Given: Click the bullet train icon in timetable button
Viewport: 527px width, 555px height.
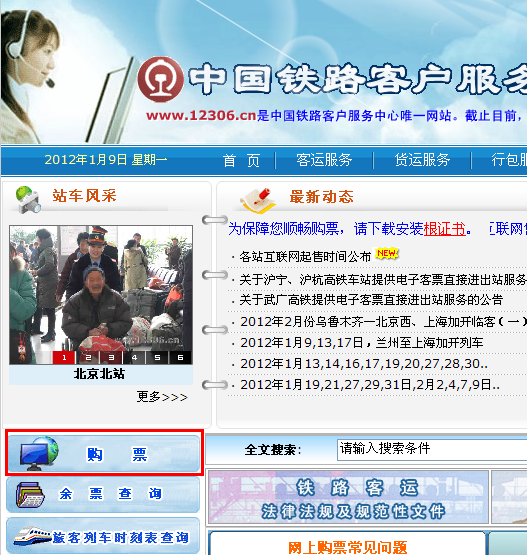Looking at the screenshot, I should tap(33, 536).
